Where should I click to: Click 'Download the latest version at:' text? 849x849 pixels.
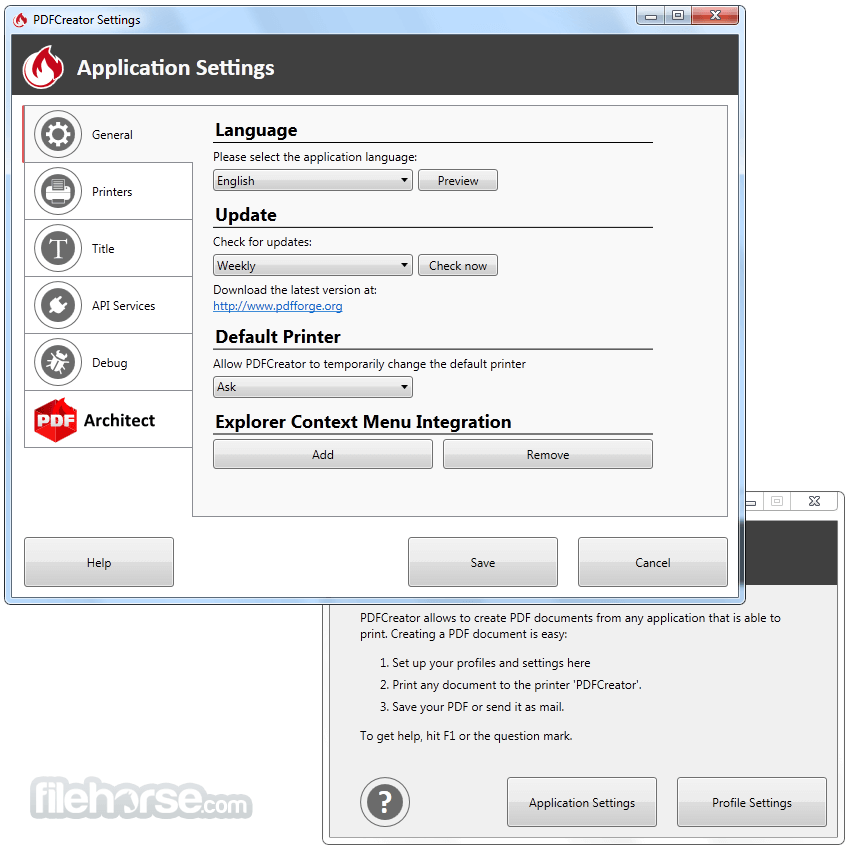295,290
